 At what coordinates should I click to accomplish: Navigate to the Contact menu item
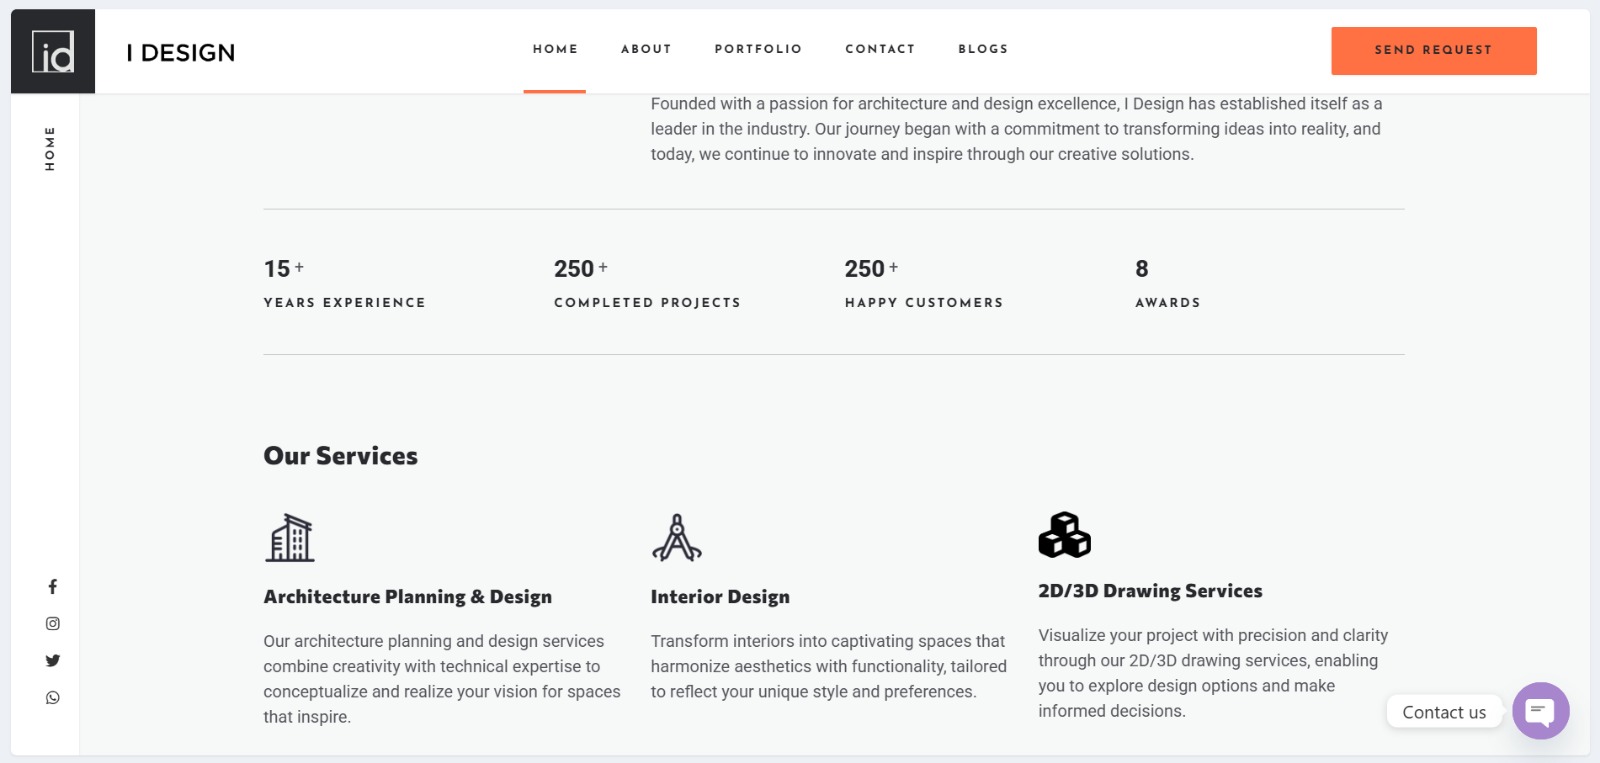(x=880, y=49)
